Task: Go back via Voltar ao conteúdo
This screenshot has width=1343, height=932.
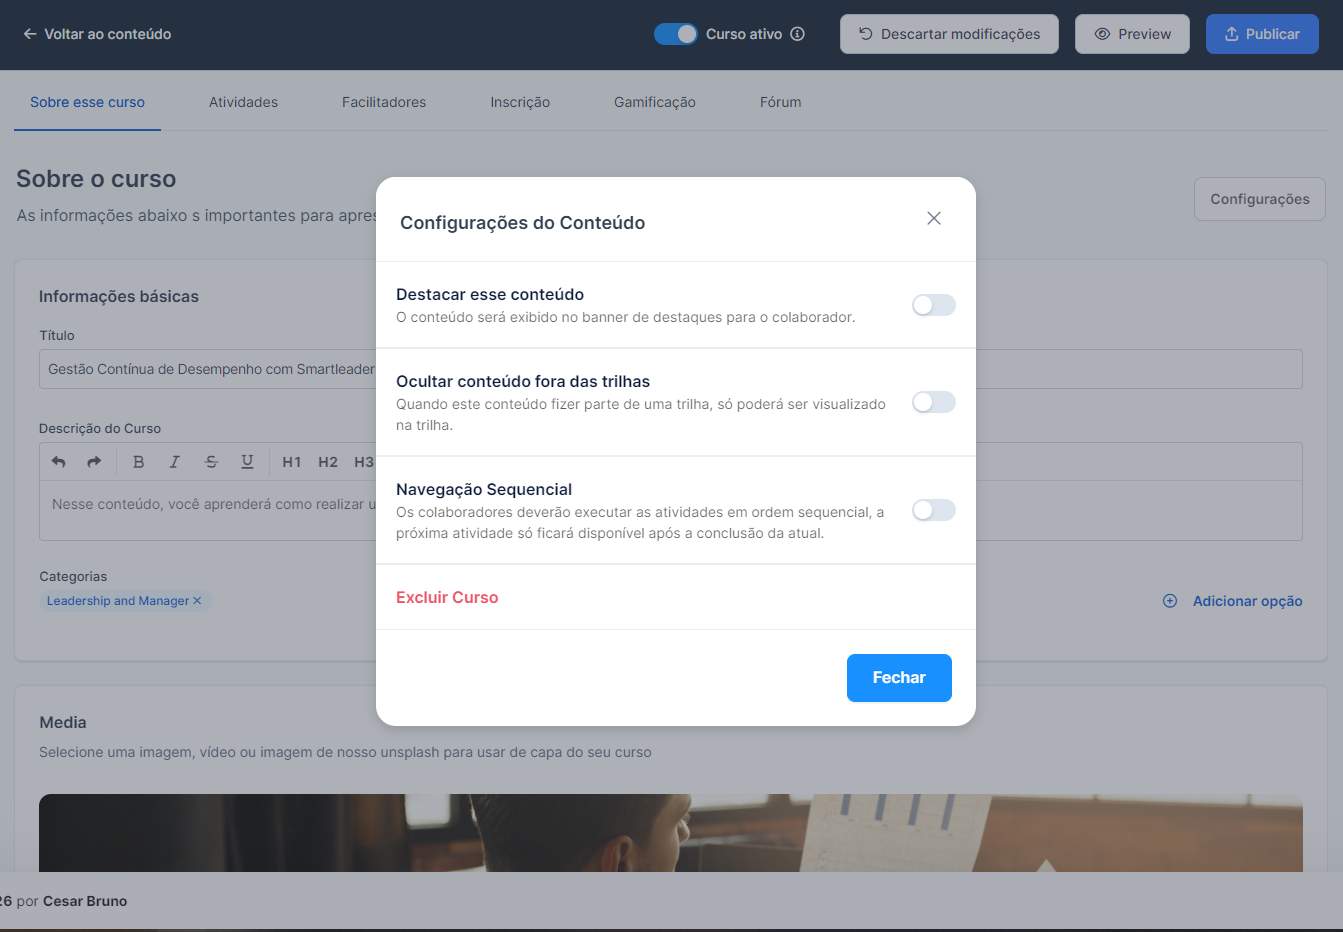Action: click(97, 34)
